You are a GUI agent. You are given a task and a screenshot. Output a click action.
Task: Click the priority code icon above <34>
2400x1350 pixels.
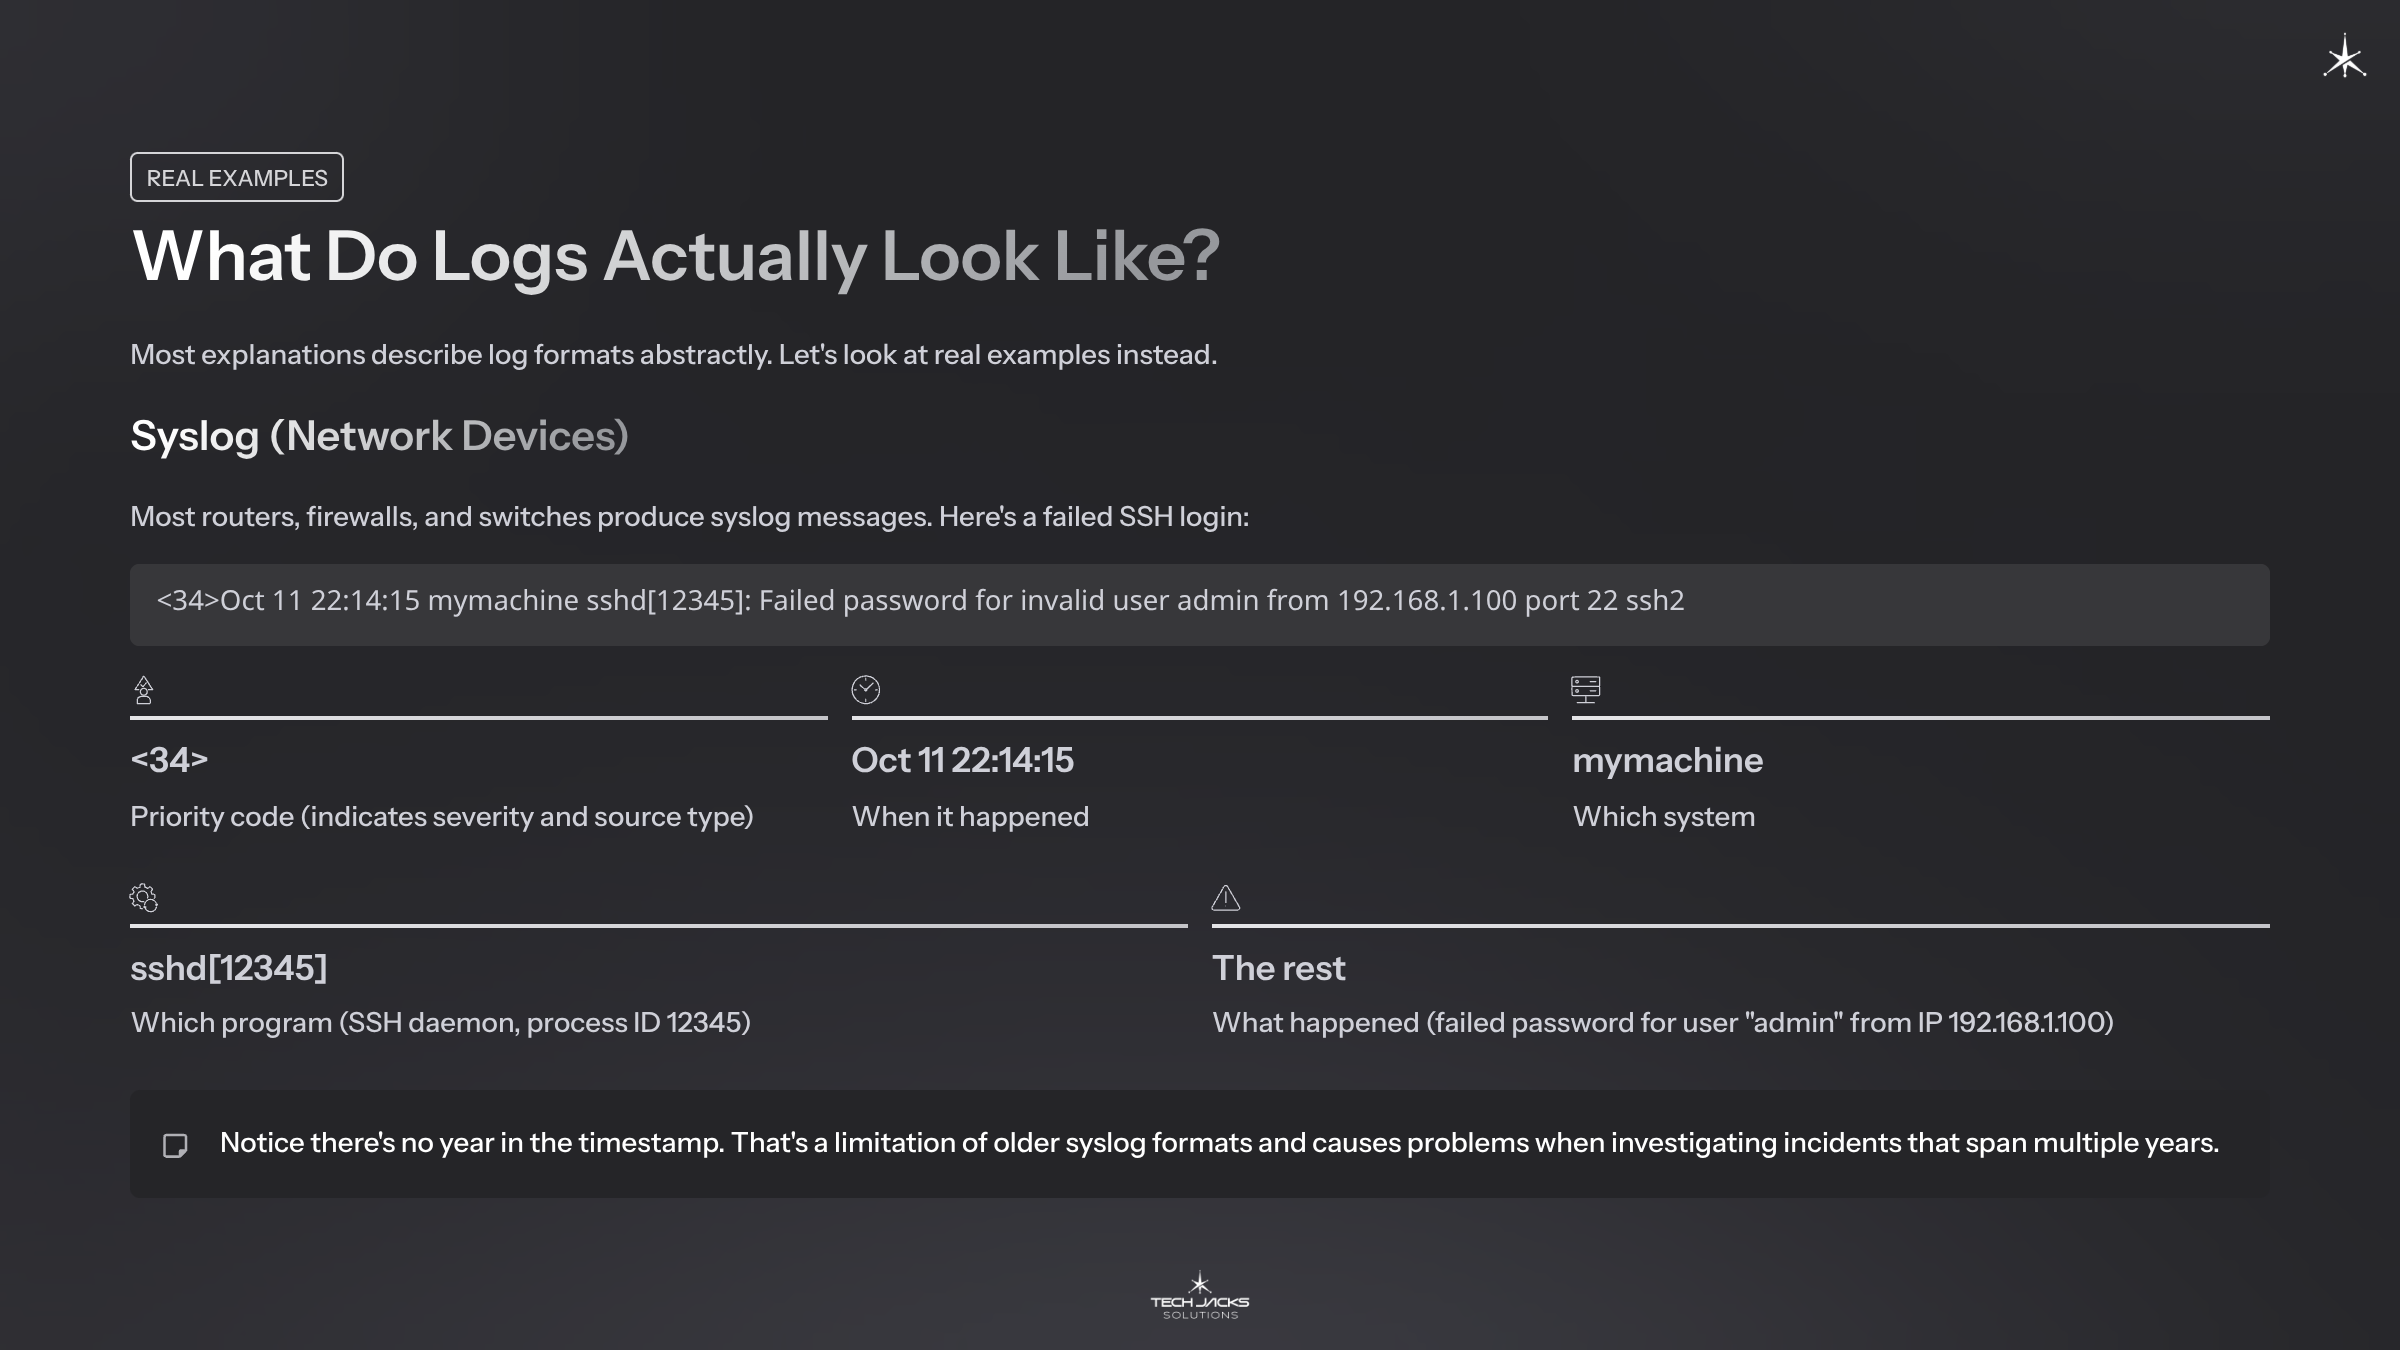coord(144,690)
